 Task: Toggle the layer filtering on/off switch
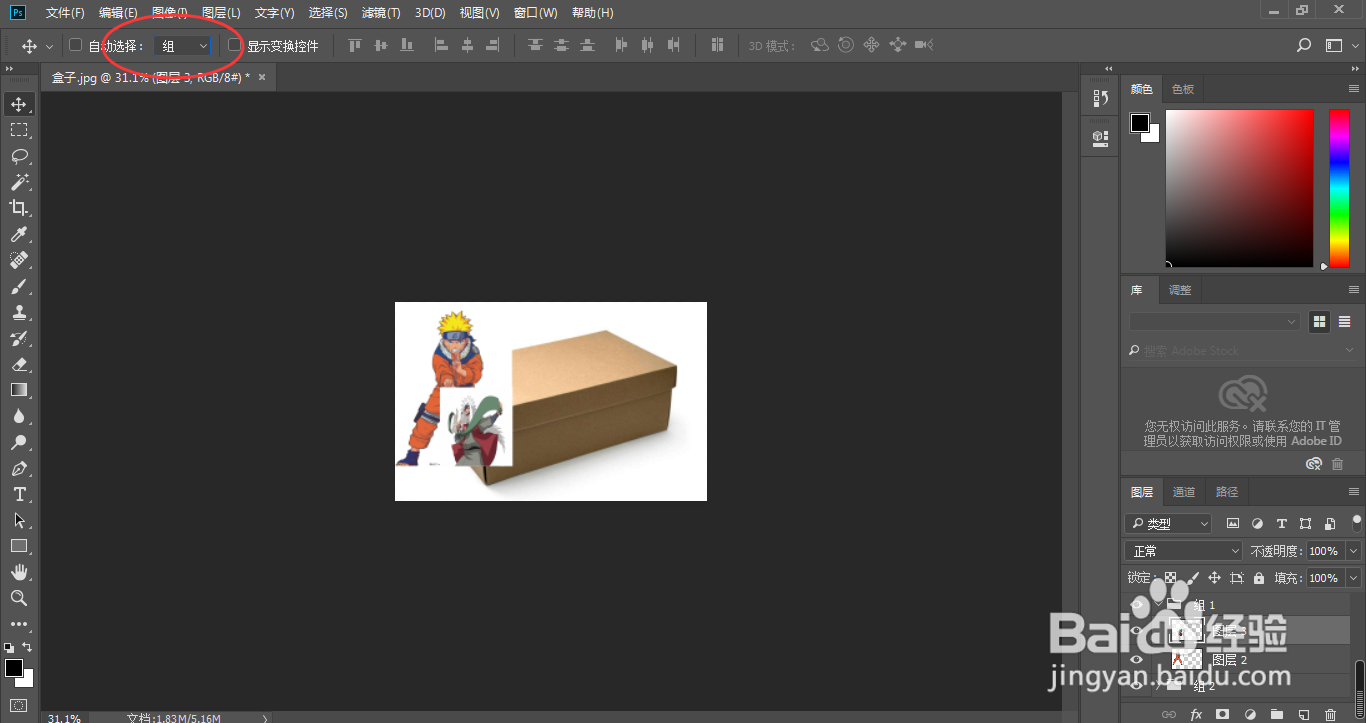[1357, 522]
